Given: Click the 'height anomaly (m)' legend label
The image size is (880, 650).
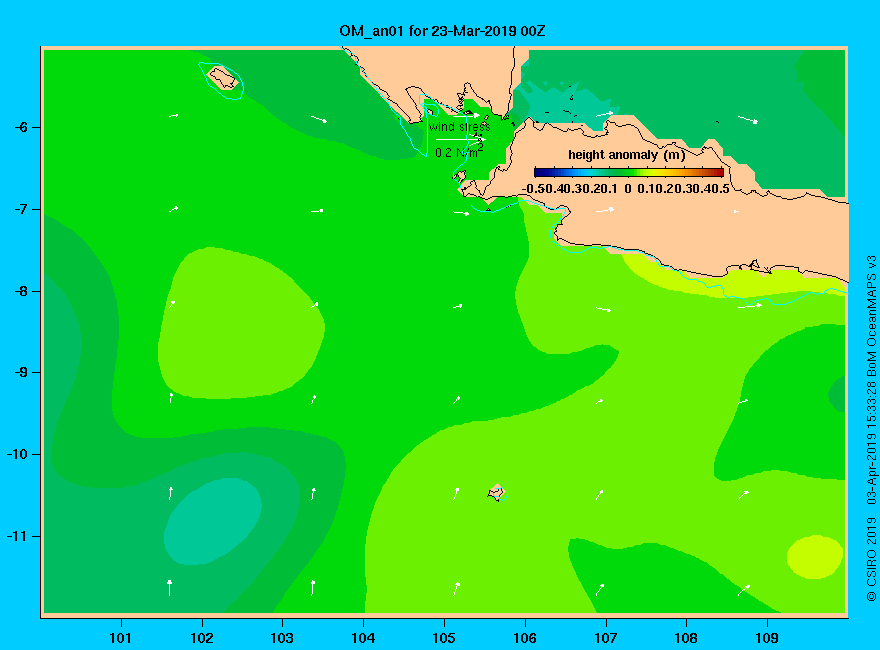Looking at the screenshot, I should point(626,155).
